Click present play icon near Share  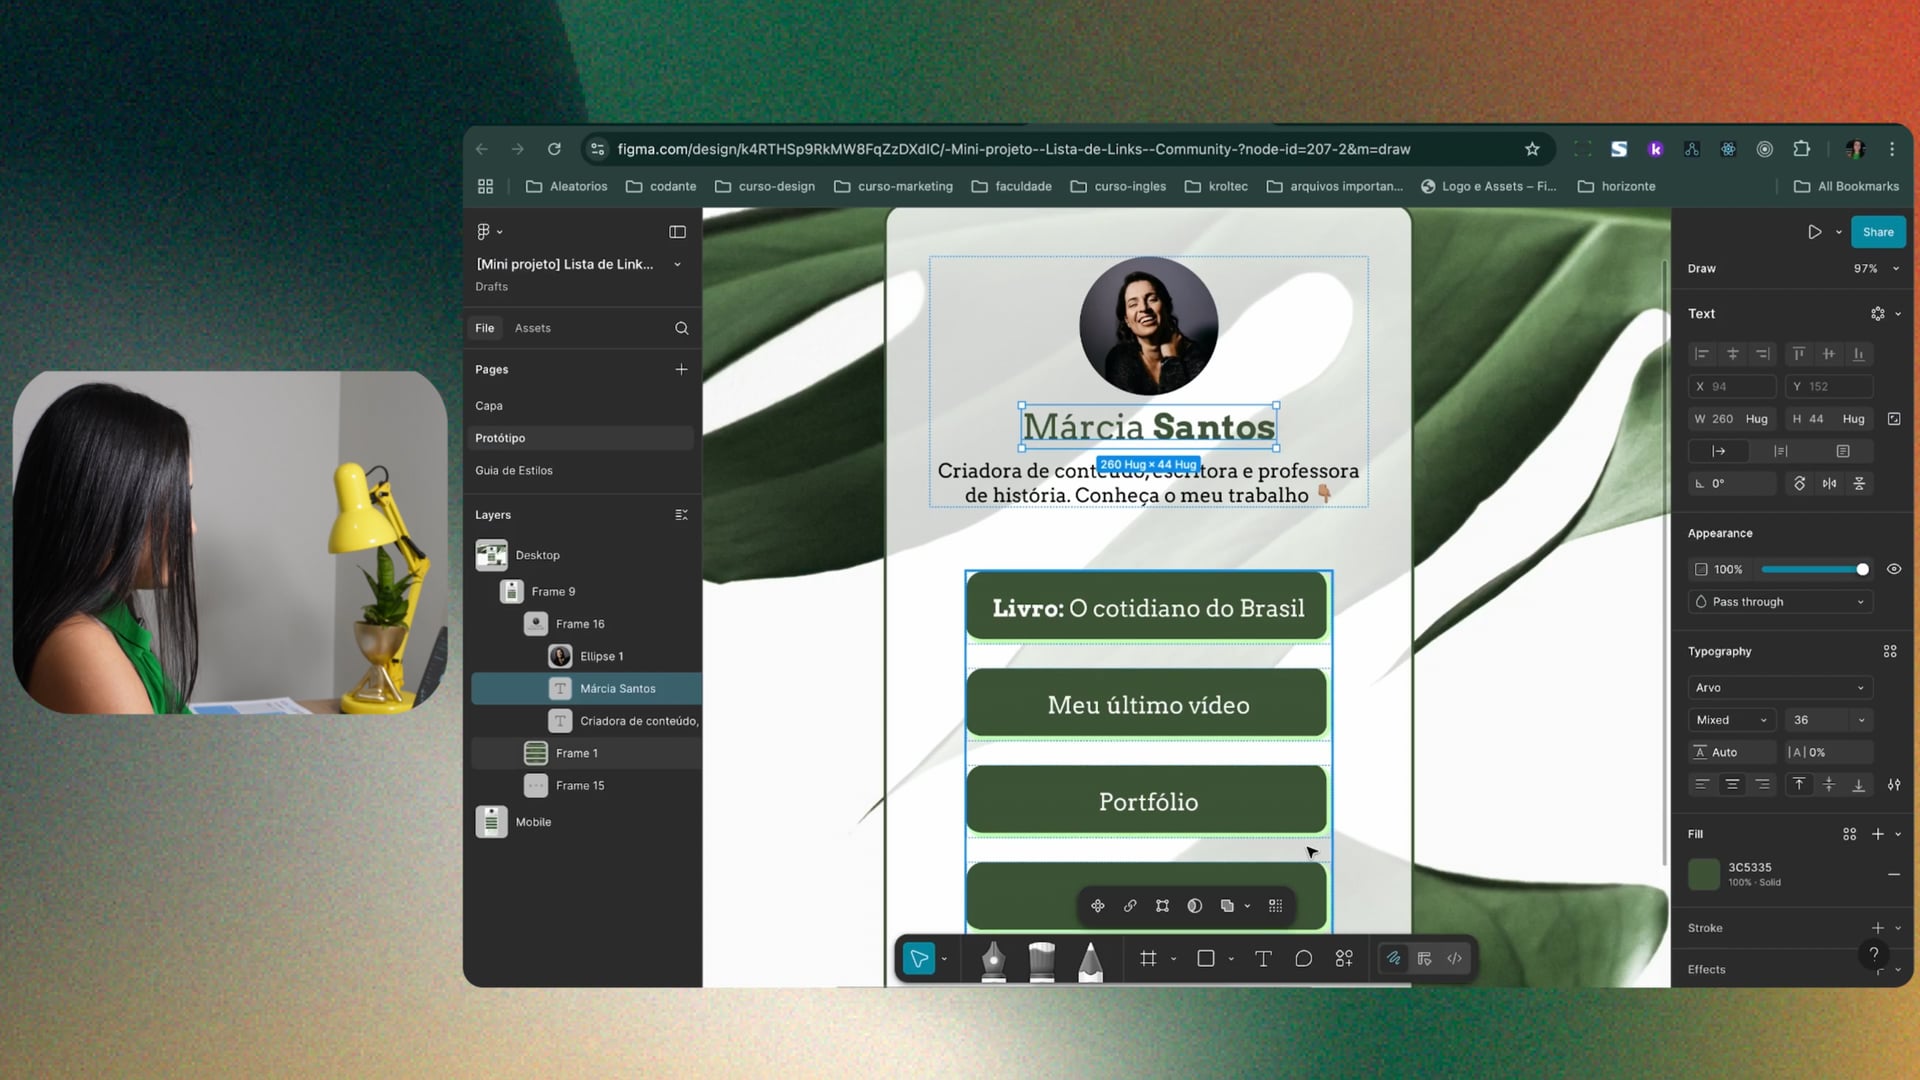click(1814, 232)
